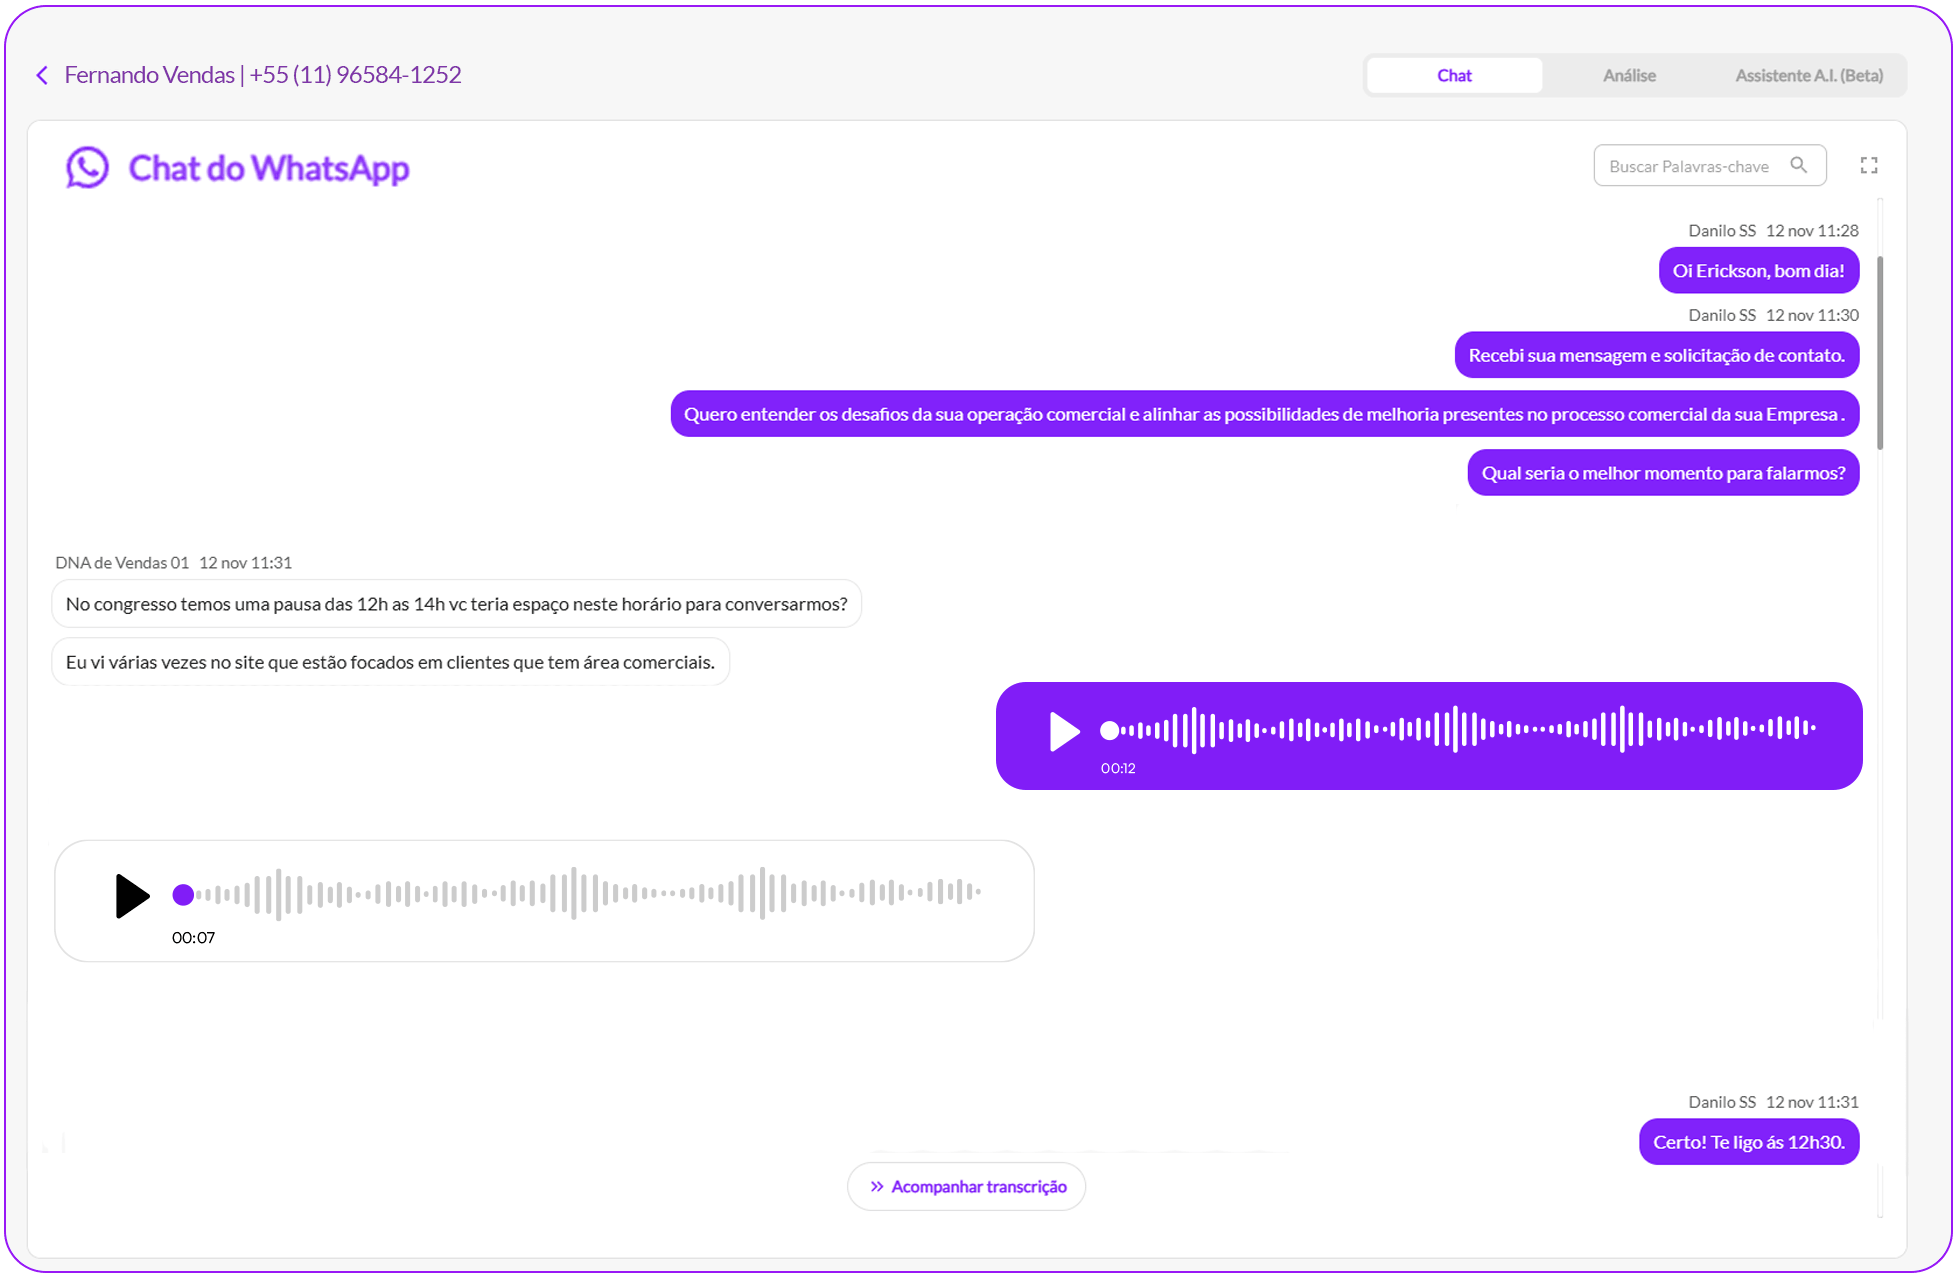Click the purple audio playhead at start
The height and width of the screenshot is (1277, 1957).
[1109, 731]
